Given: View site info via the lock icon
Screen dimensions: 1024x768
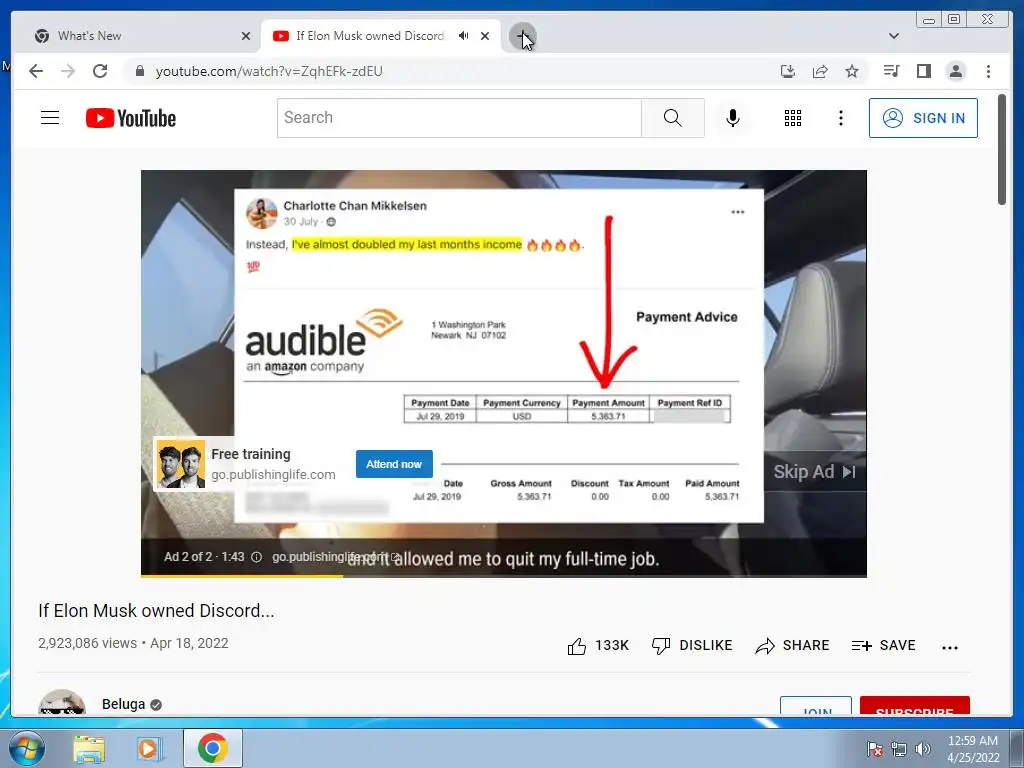Looking at the screenshot, I should click(x=140, y=71).
